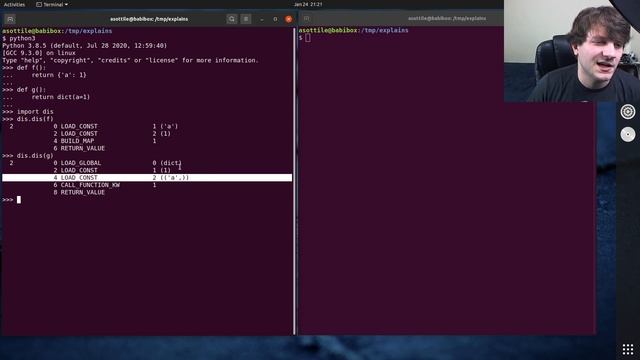The width and height of the screenshot is (640, 360).
Task: Click the CALL_FUNCTION_KW instruction line
Action: pyautogui.click(x=104, y=185)
